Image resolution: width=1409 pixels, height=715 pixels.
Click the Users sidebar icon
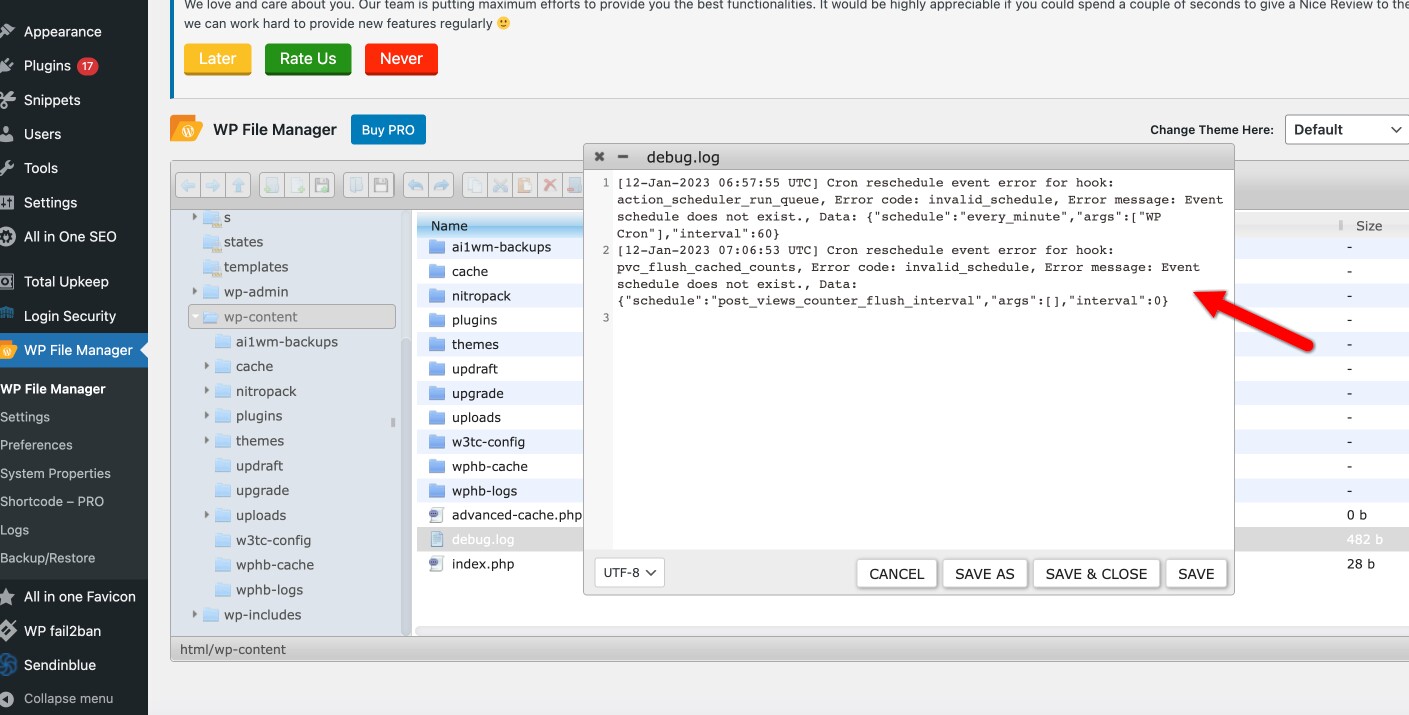pos(8,134)
